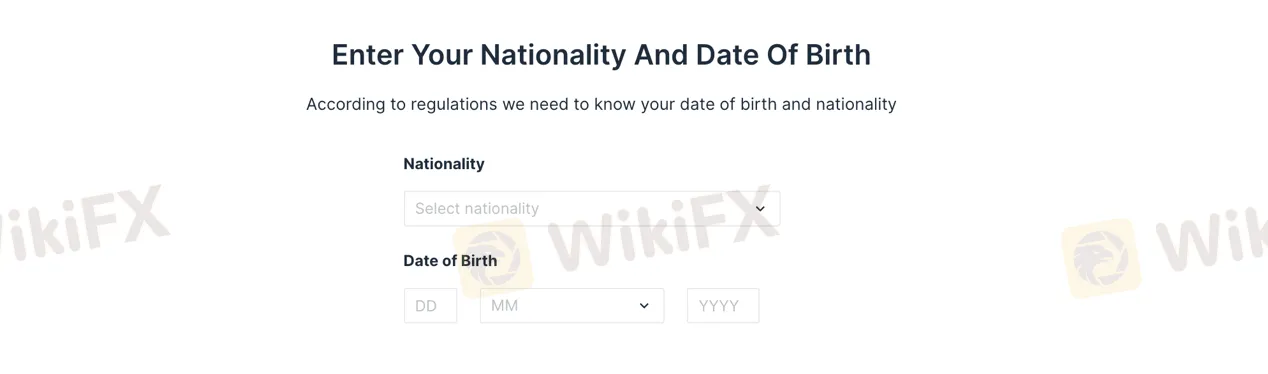This screenshot has width=1268, height=374.
Task: Click the 'YYYY' placeholder text
Action: (718, 306)
